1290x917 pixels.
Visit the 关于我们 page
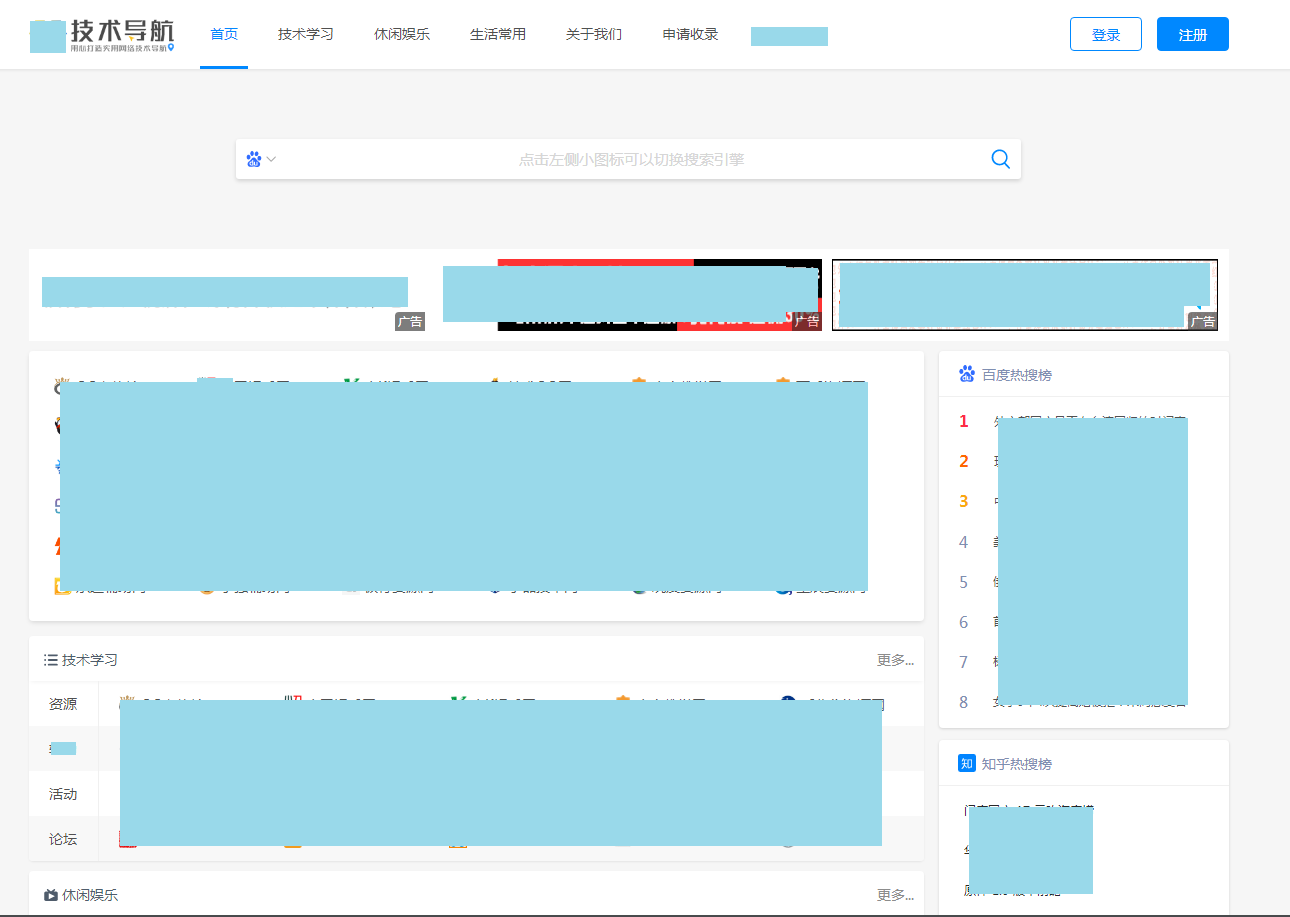pyautogui.click(x=594, y=34)
